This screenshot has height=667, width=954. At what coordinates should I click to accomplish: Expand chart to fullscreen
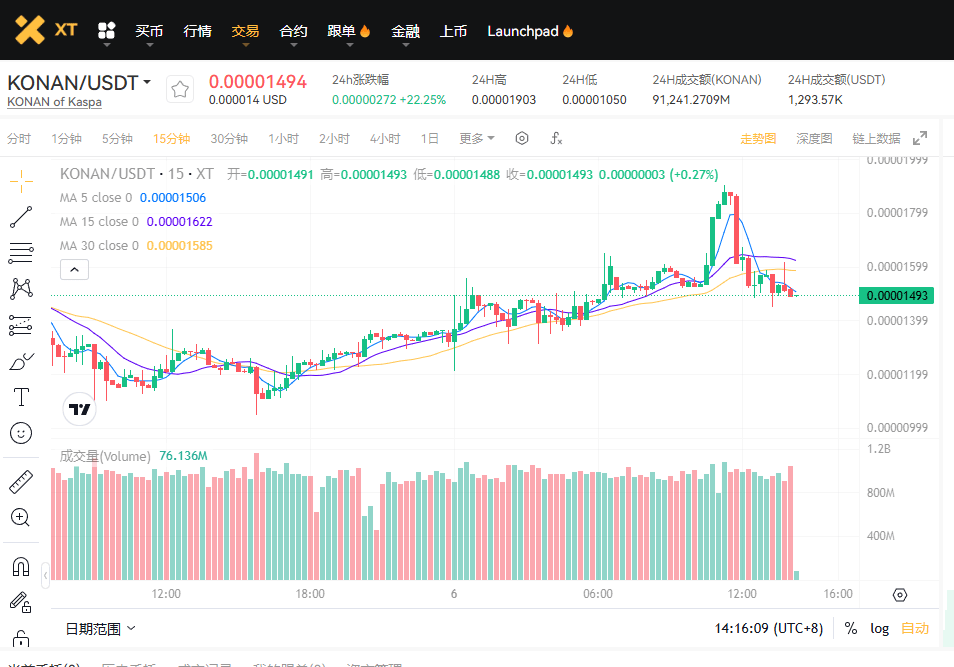pyautogui.click(x=920, y=138)
